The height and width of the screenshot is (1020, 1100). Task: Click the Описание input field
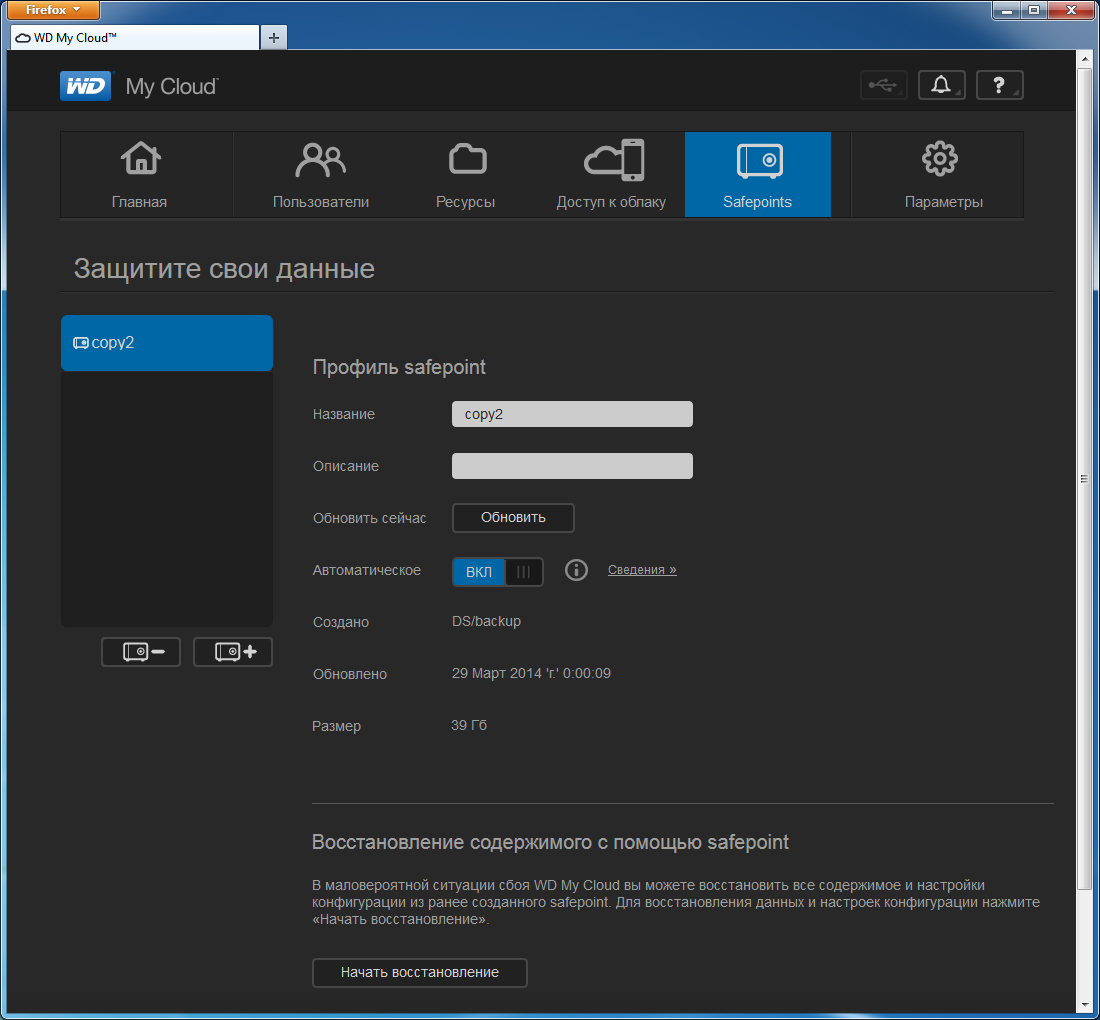pos(572,466)
